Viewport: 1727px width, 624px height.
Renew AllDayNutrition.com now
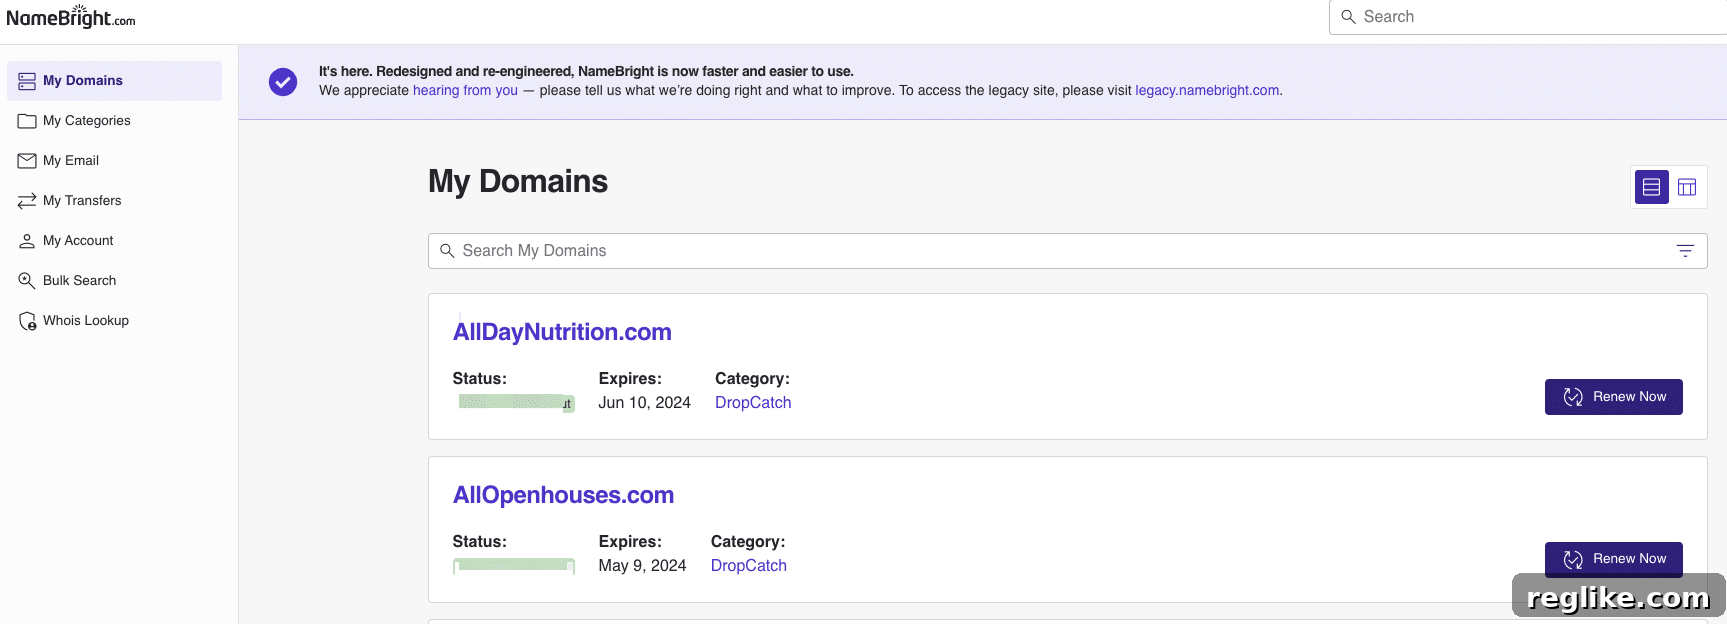[x=1613, y=397]
